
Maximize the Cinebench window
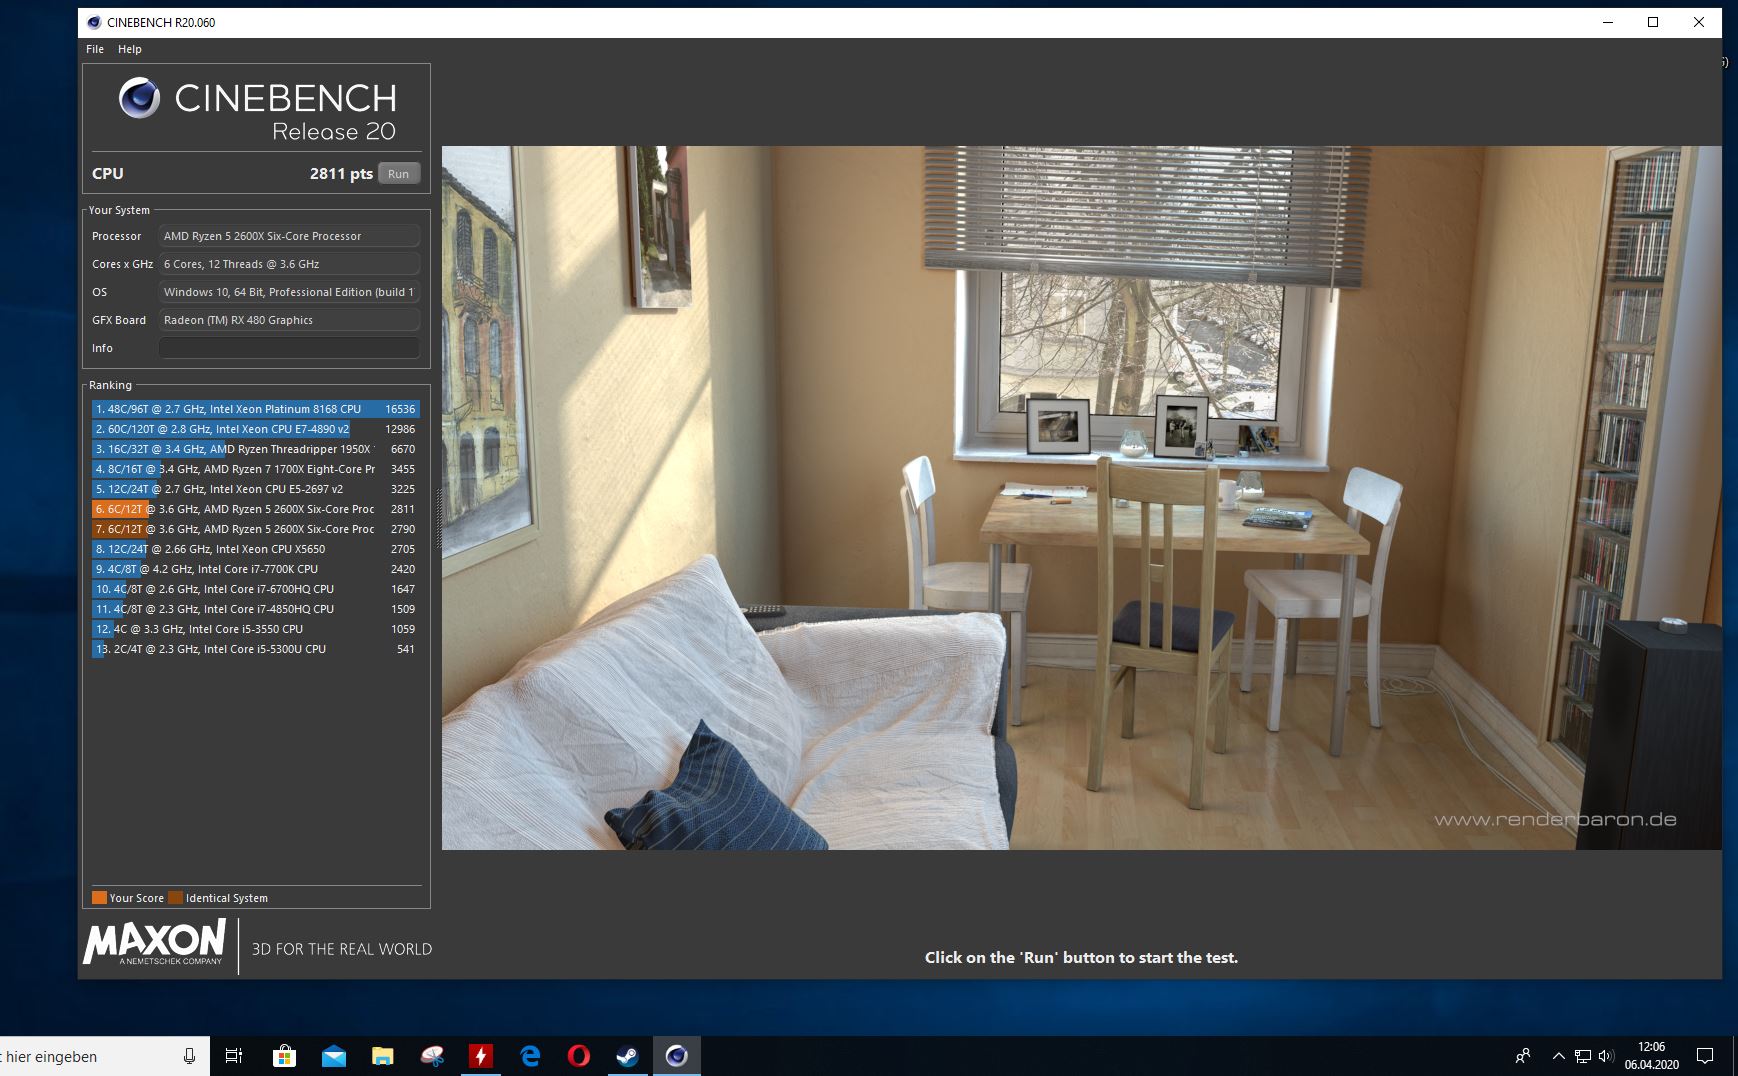[1653, 22]
